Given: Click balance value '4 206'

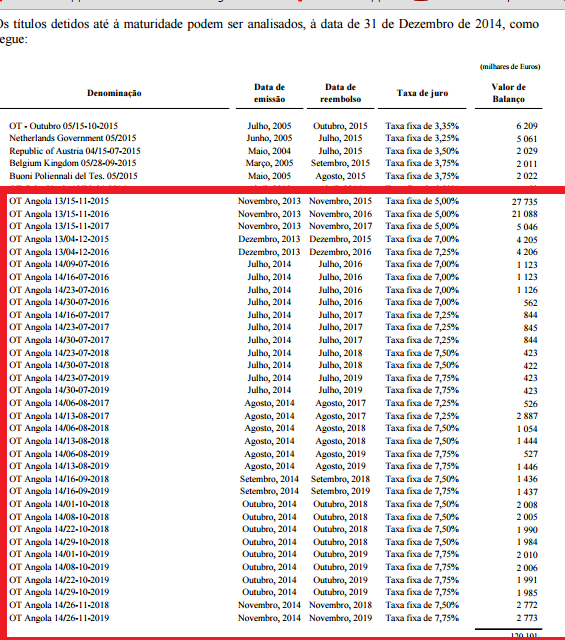Looking at the screenshot, I should click(527, 252).
